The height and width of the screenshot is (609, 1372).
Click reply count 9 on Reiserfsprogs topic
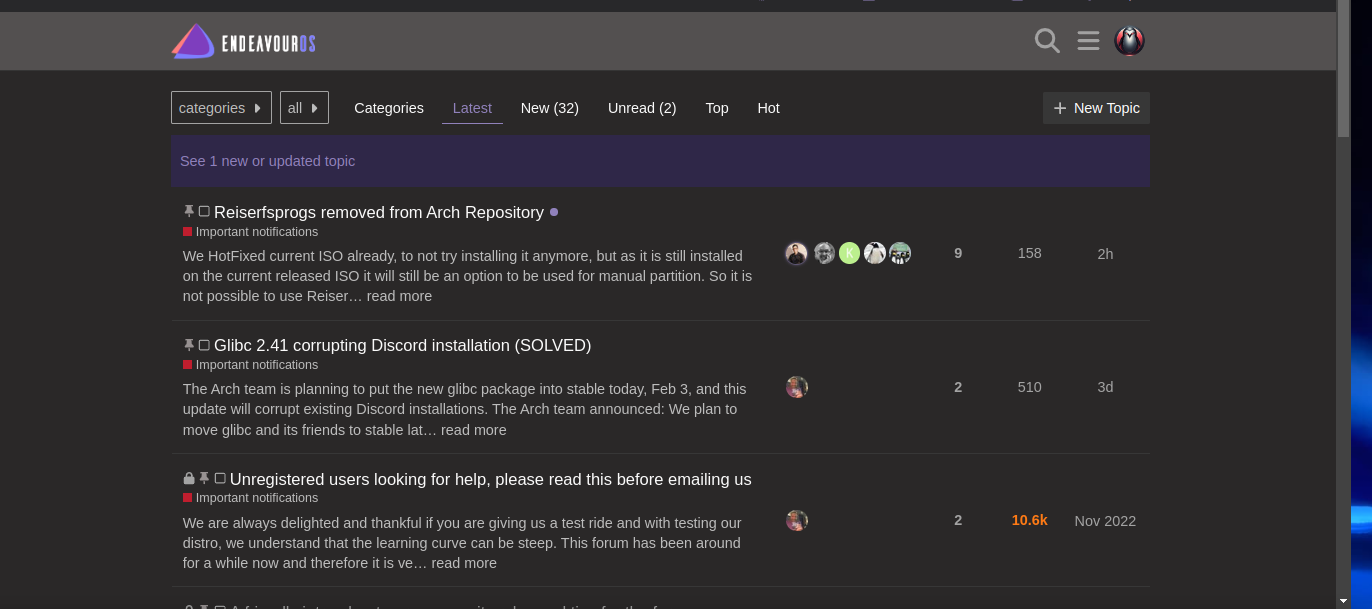tap(958, 254)
